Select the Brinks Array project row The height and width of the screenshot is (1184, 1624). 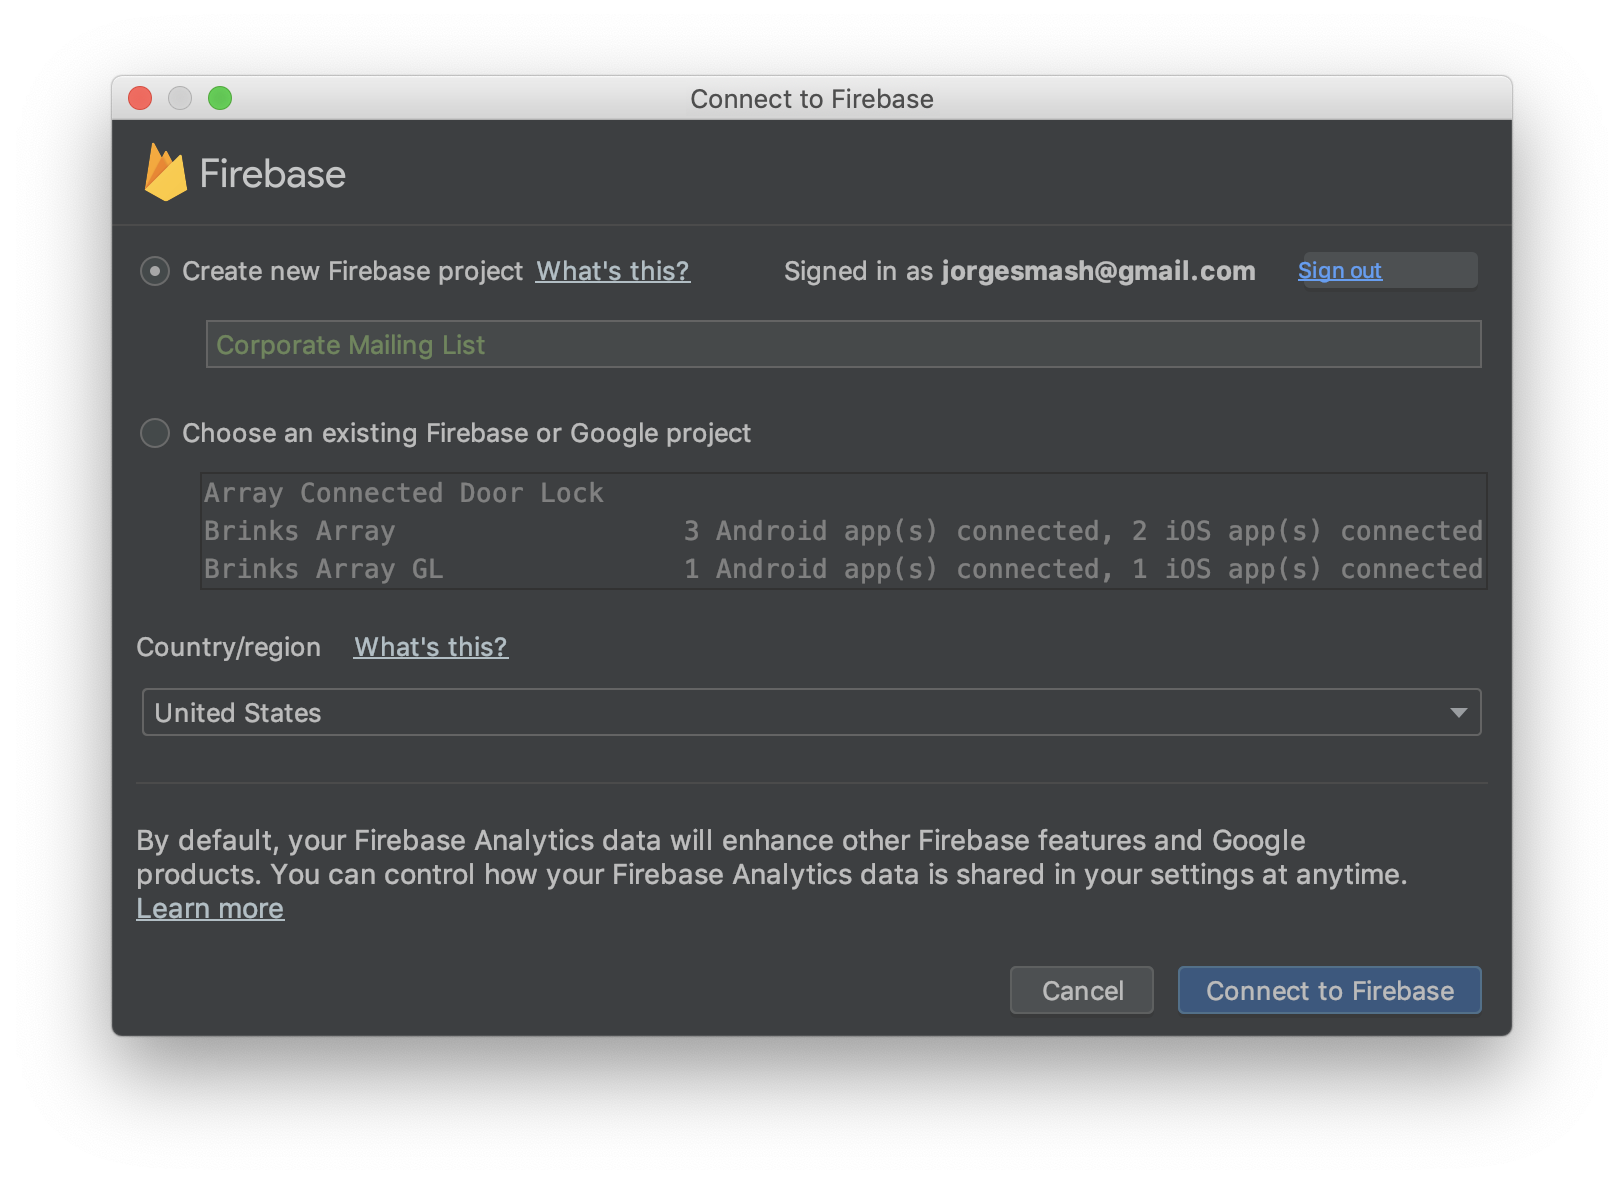pos(843,531)
